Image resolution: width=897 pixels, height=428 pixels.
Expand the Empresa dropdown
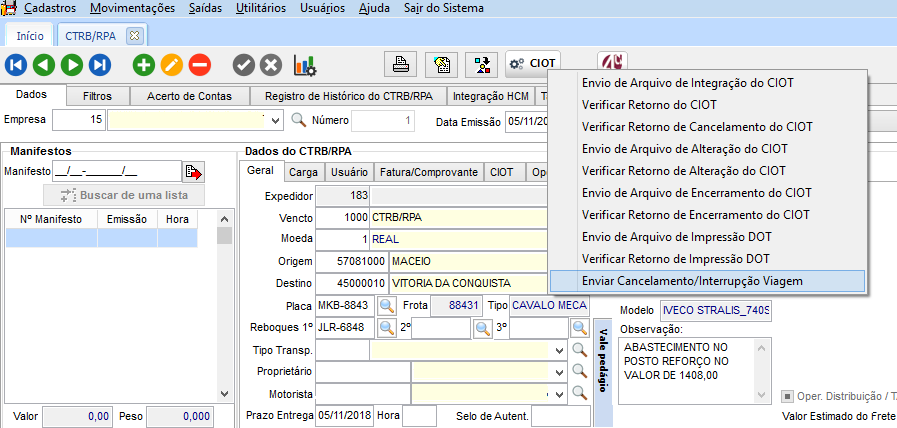276,120
